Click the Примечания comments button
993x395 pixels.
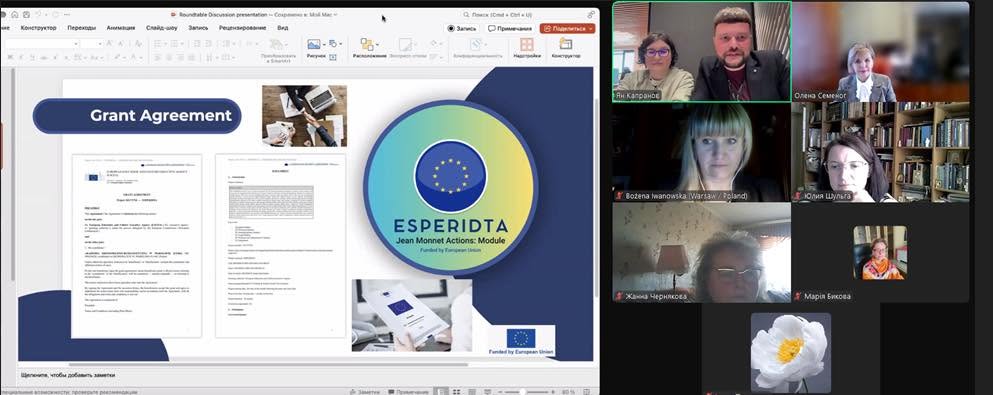(x=509, y=28)
